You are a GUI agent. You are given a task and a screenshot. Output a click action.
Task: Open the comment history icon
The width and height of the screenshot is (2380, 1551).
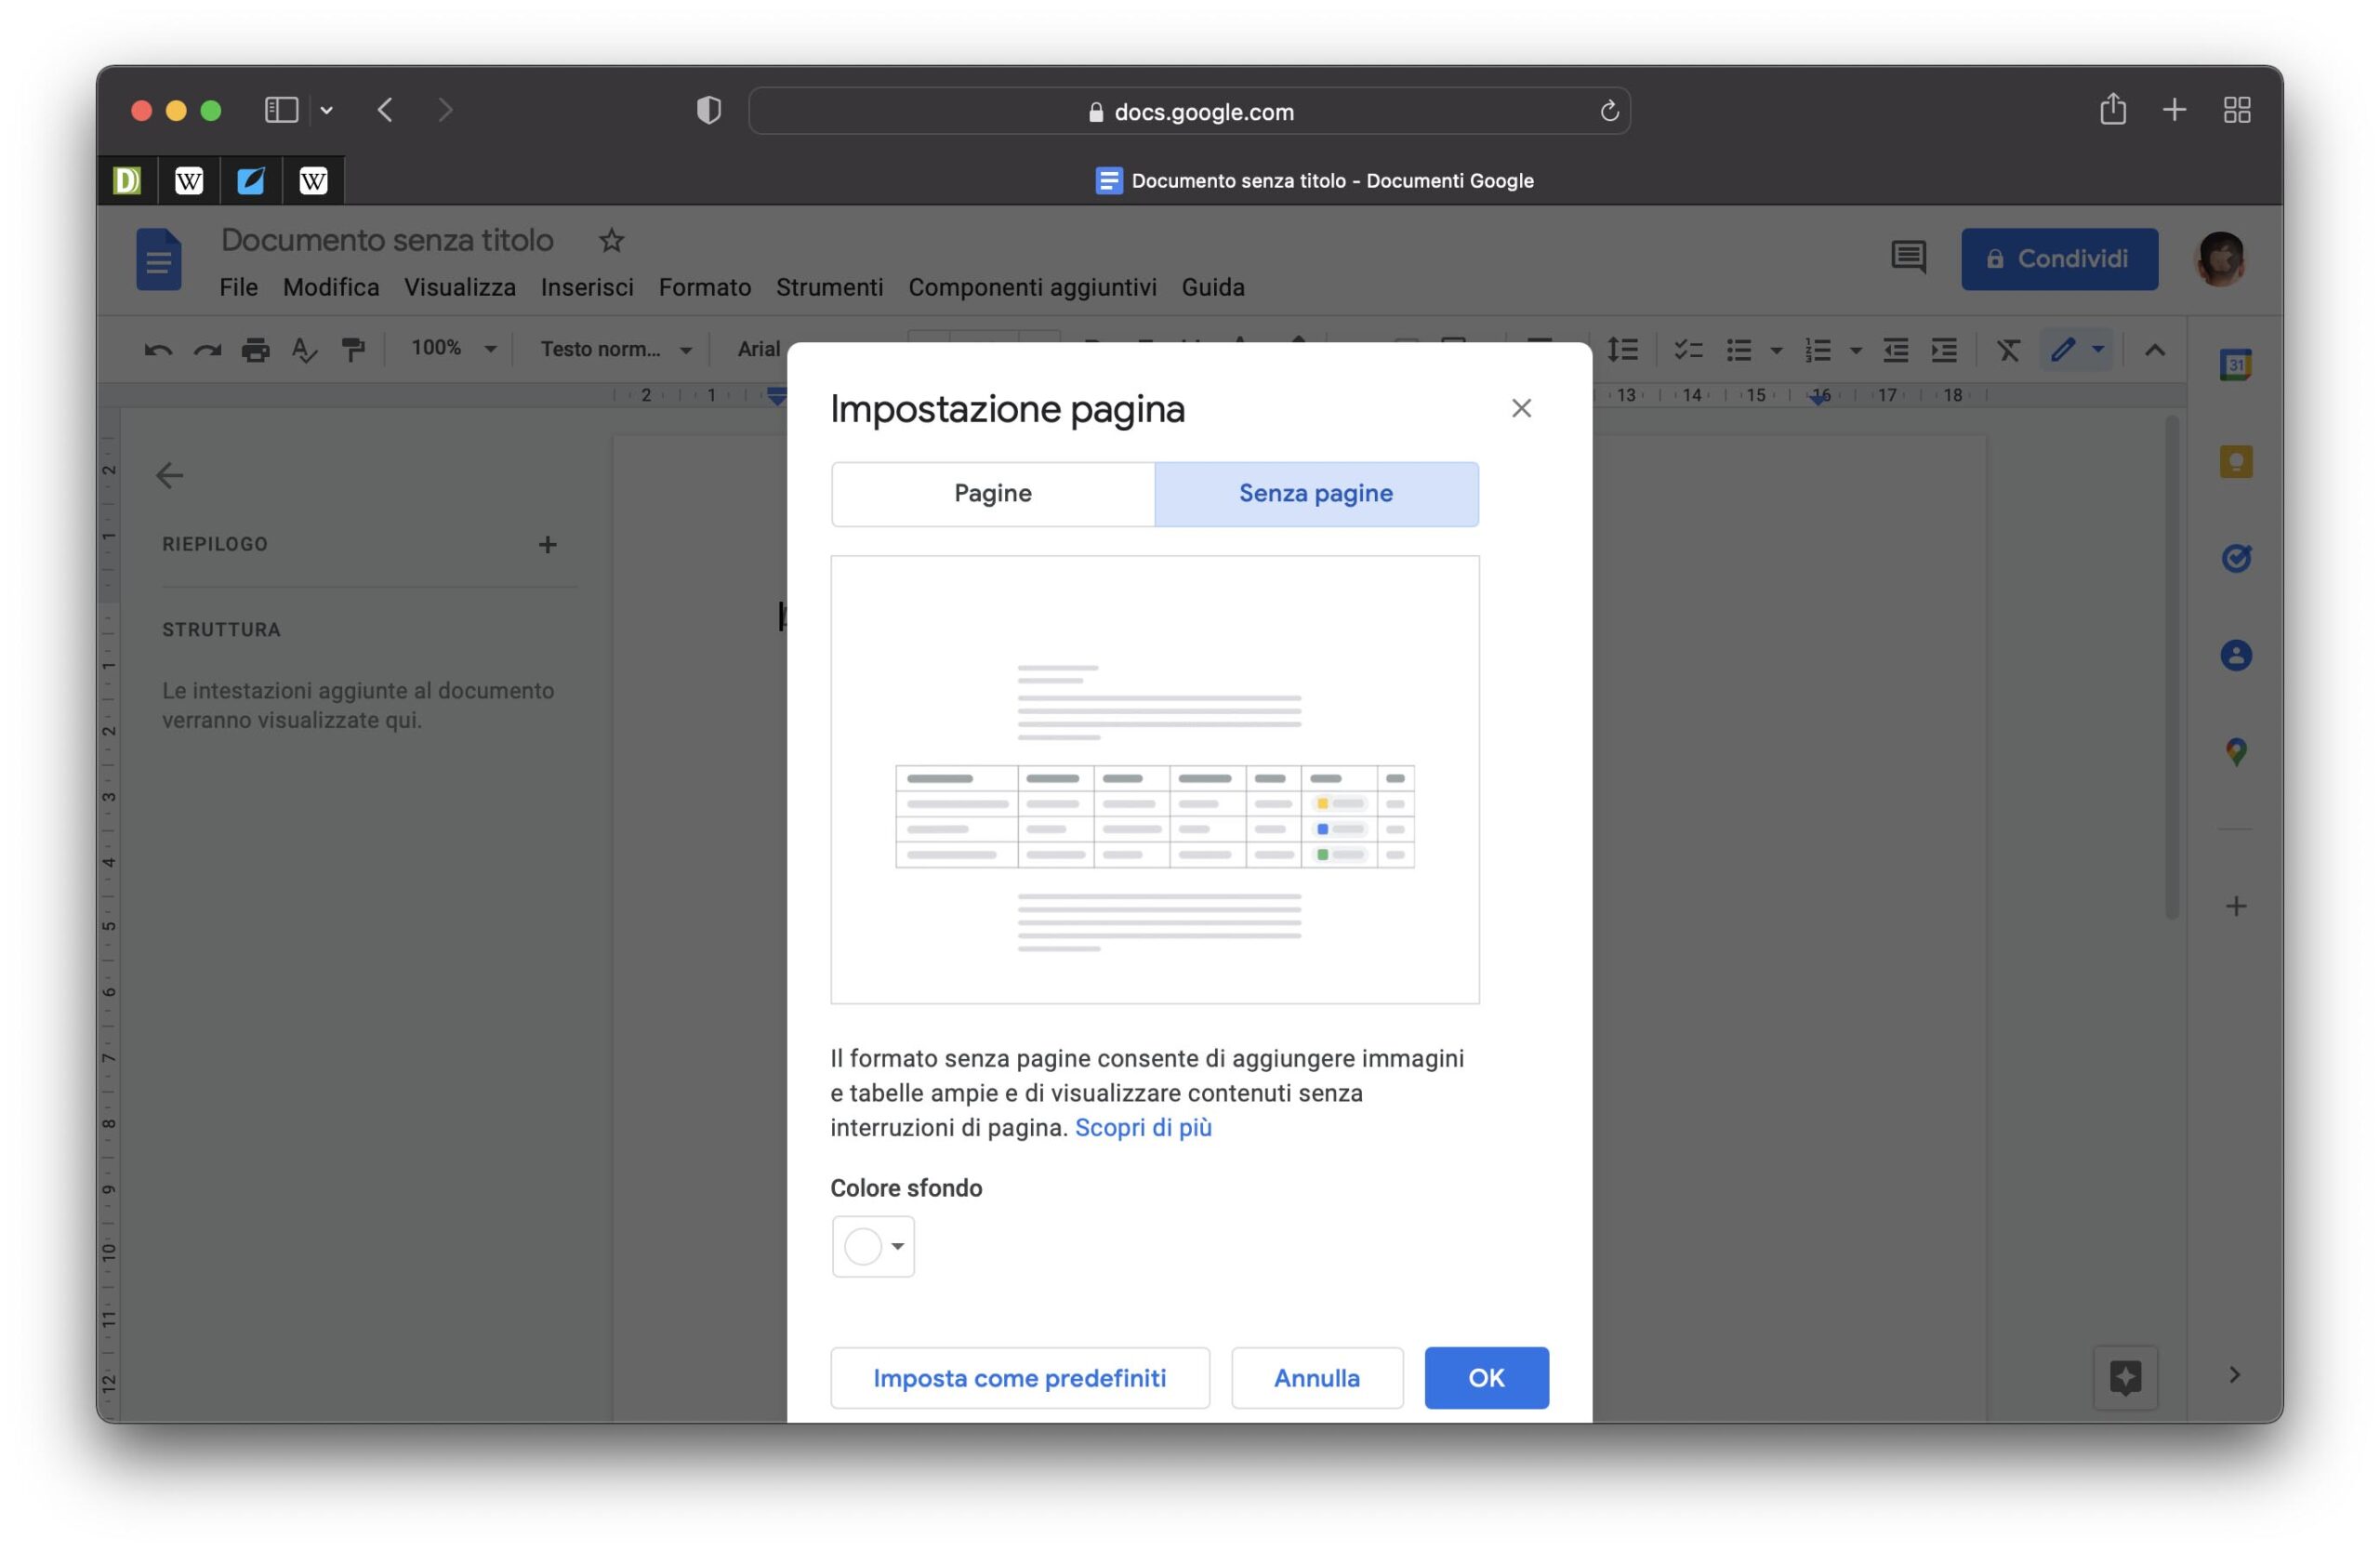point(1907,258)
